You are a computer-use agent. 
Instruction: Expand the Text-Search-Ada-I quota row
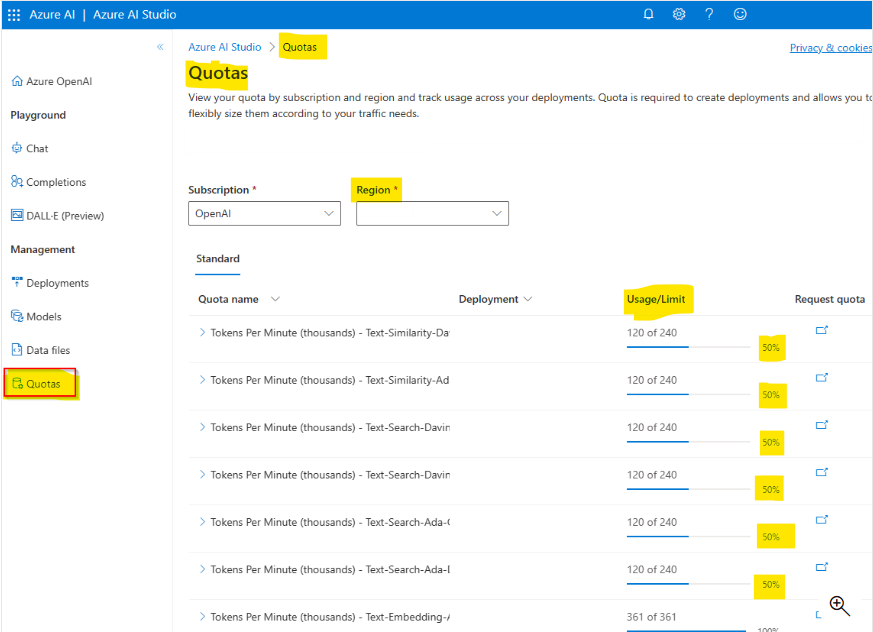click(x=202, y=569)
